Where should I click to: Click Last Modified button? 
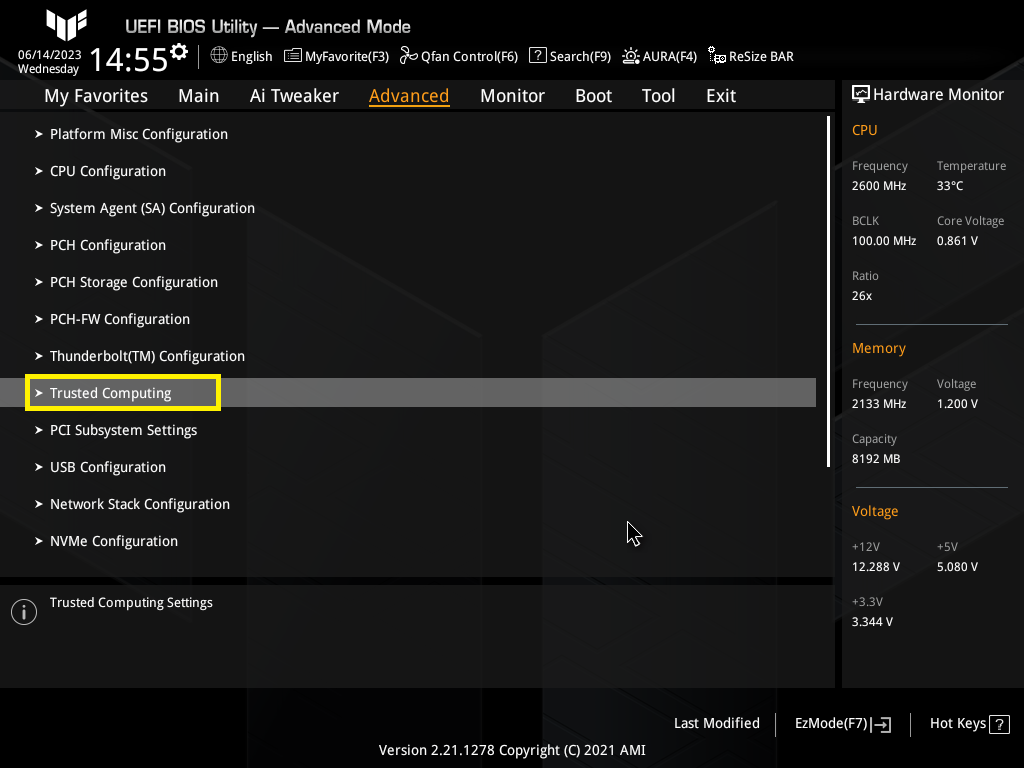(x=716, y=724)
